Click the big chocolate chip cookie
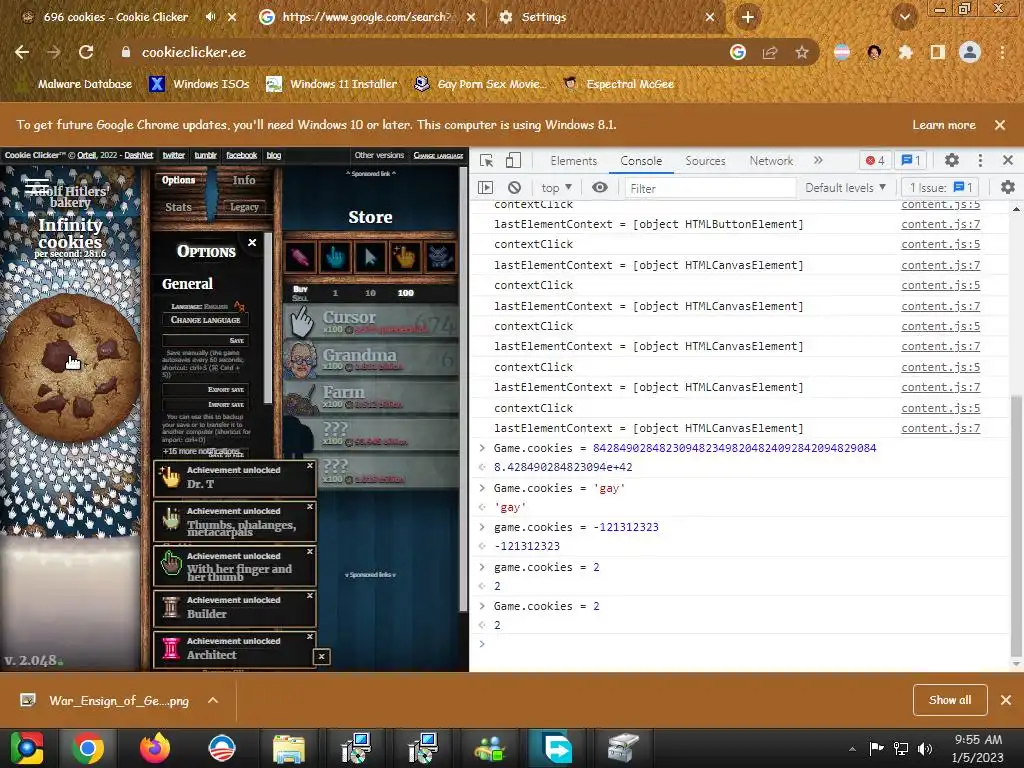The width and height of the screenshot is (1024, 768). point(70,368)
